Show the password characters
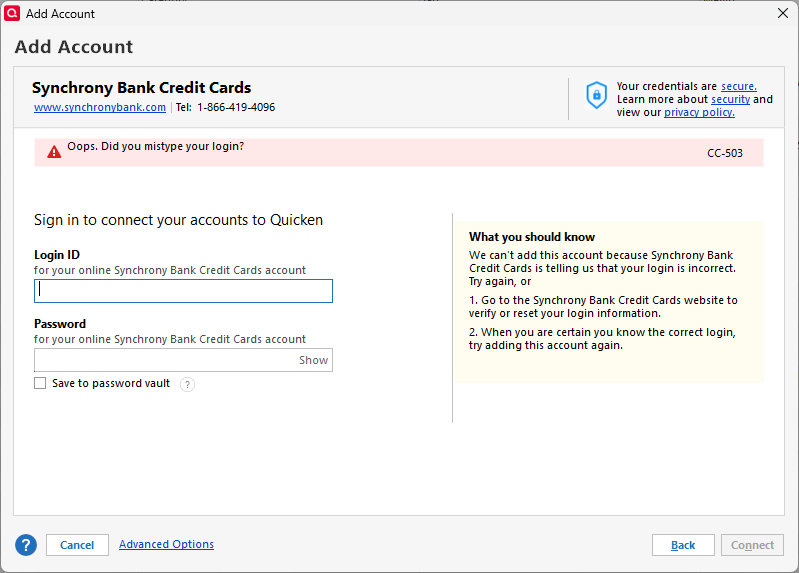 [313, 360]
